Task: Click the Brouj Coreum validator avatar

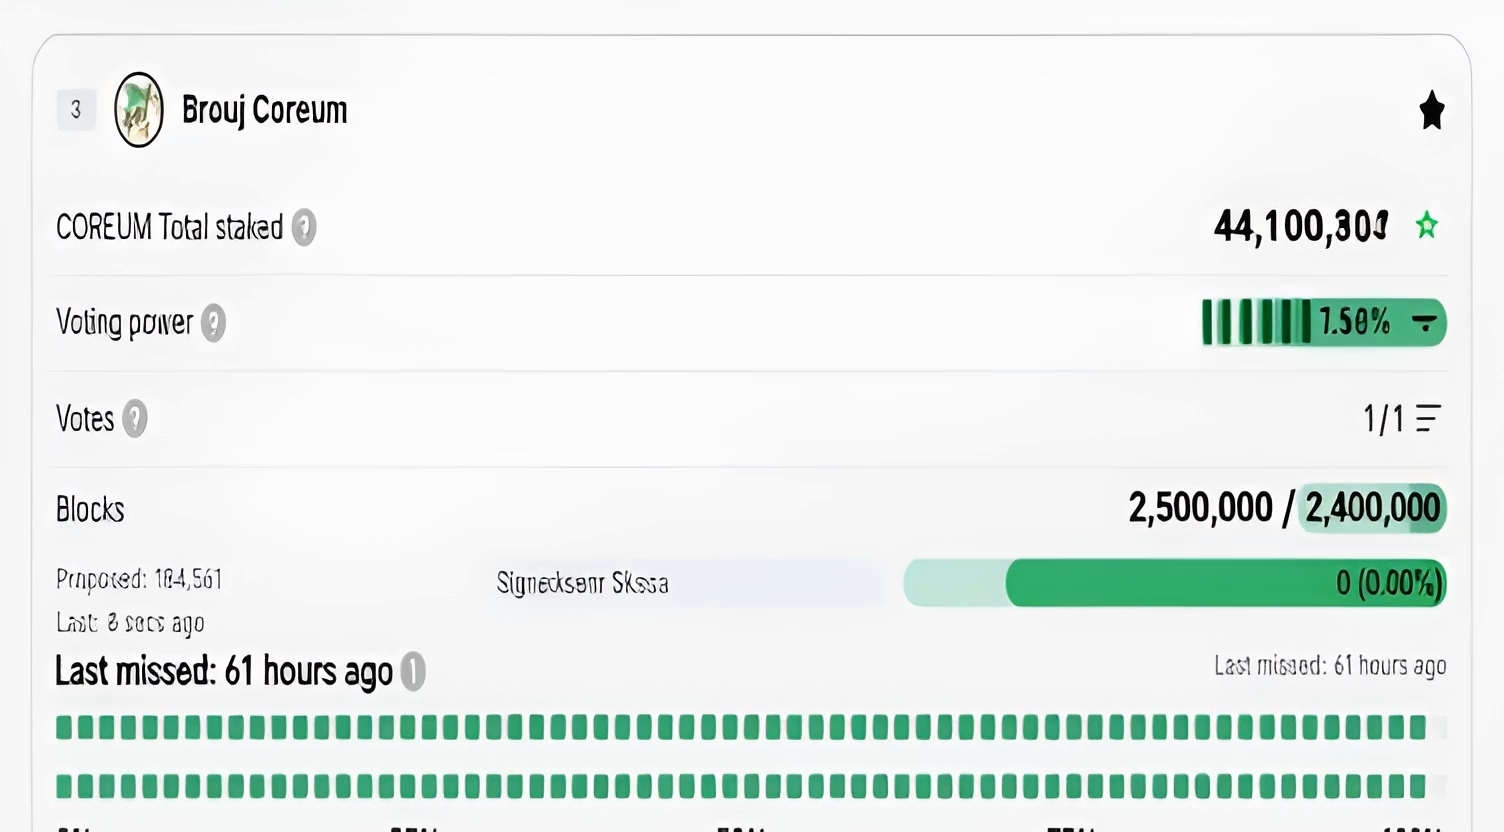Action: pyautogui.click(x=139, y=110)
